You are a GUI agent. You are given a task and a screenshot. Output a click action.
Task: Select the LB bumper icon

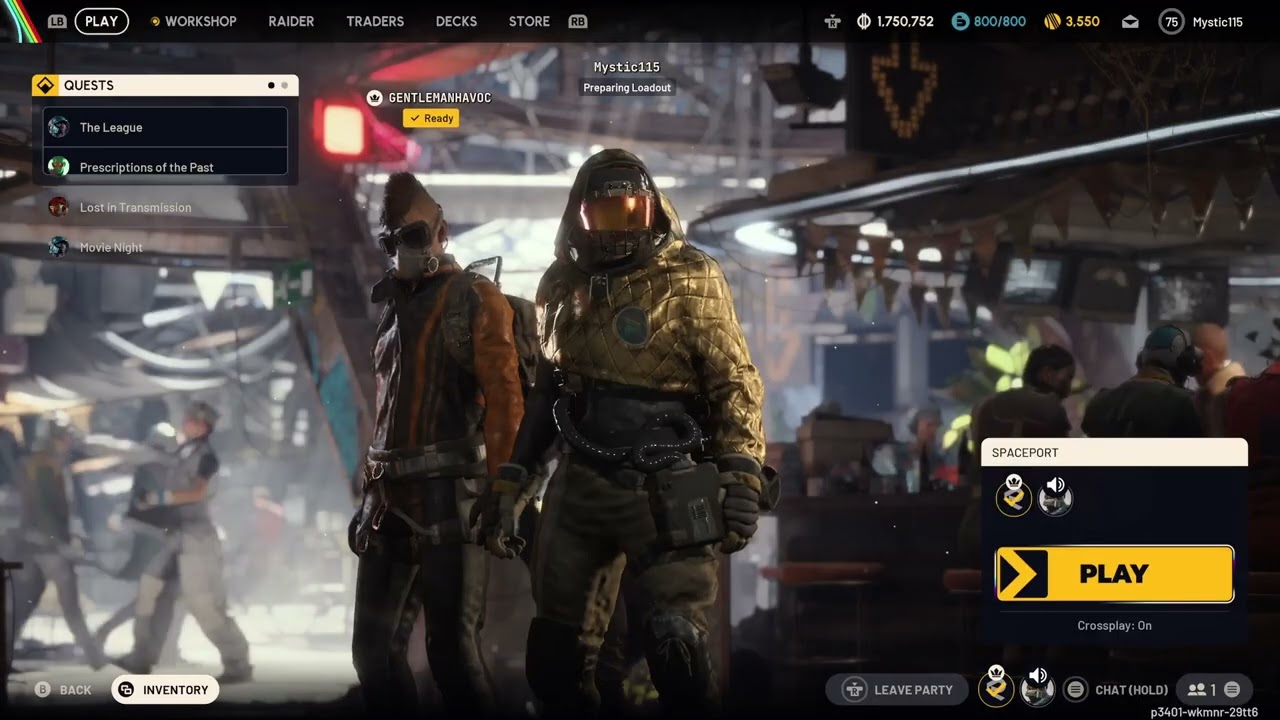coord(57,21)
